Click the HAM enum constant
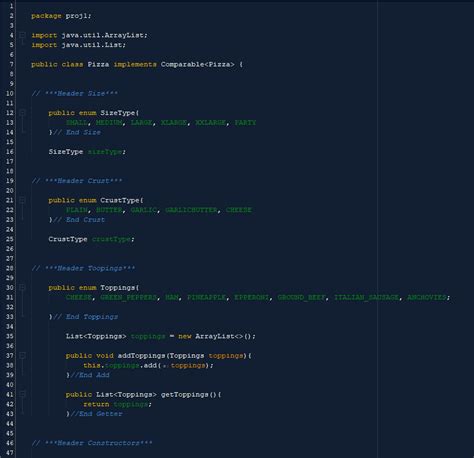The height and width of the screenshot is (458, 474). 171,297
